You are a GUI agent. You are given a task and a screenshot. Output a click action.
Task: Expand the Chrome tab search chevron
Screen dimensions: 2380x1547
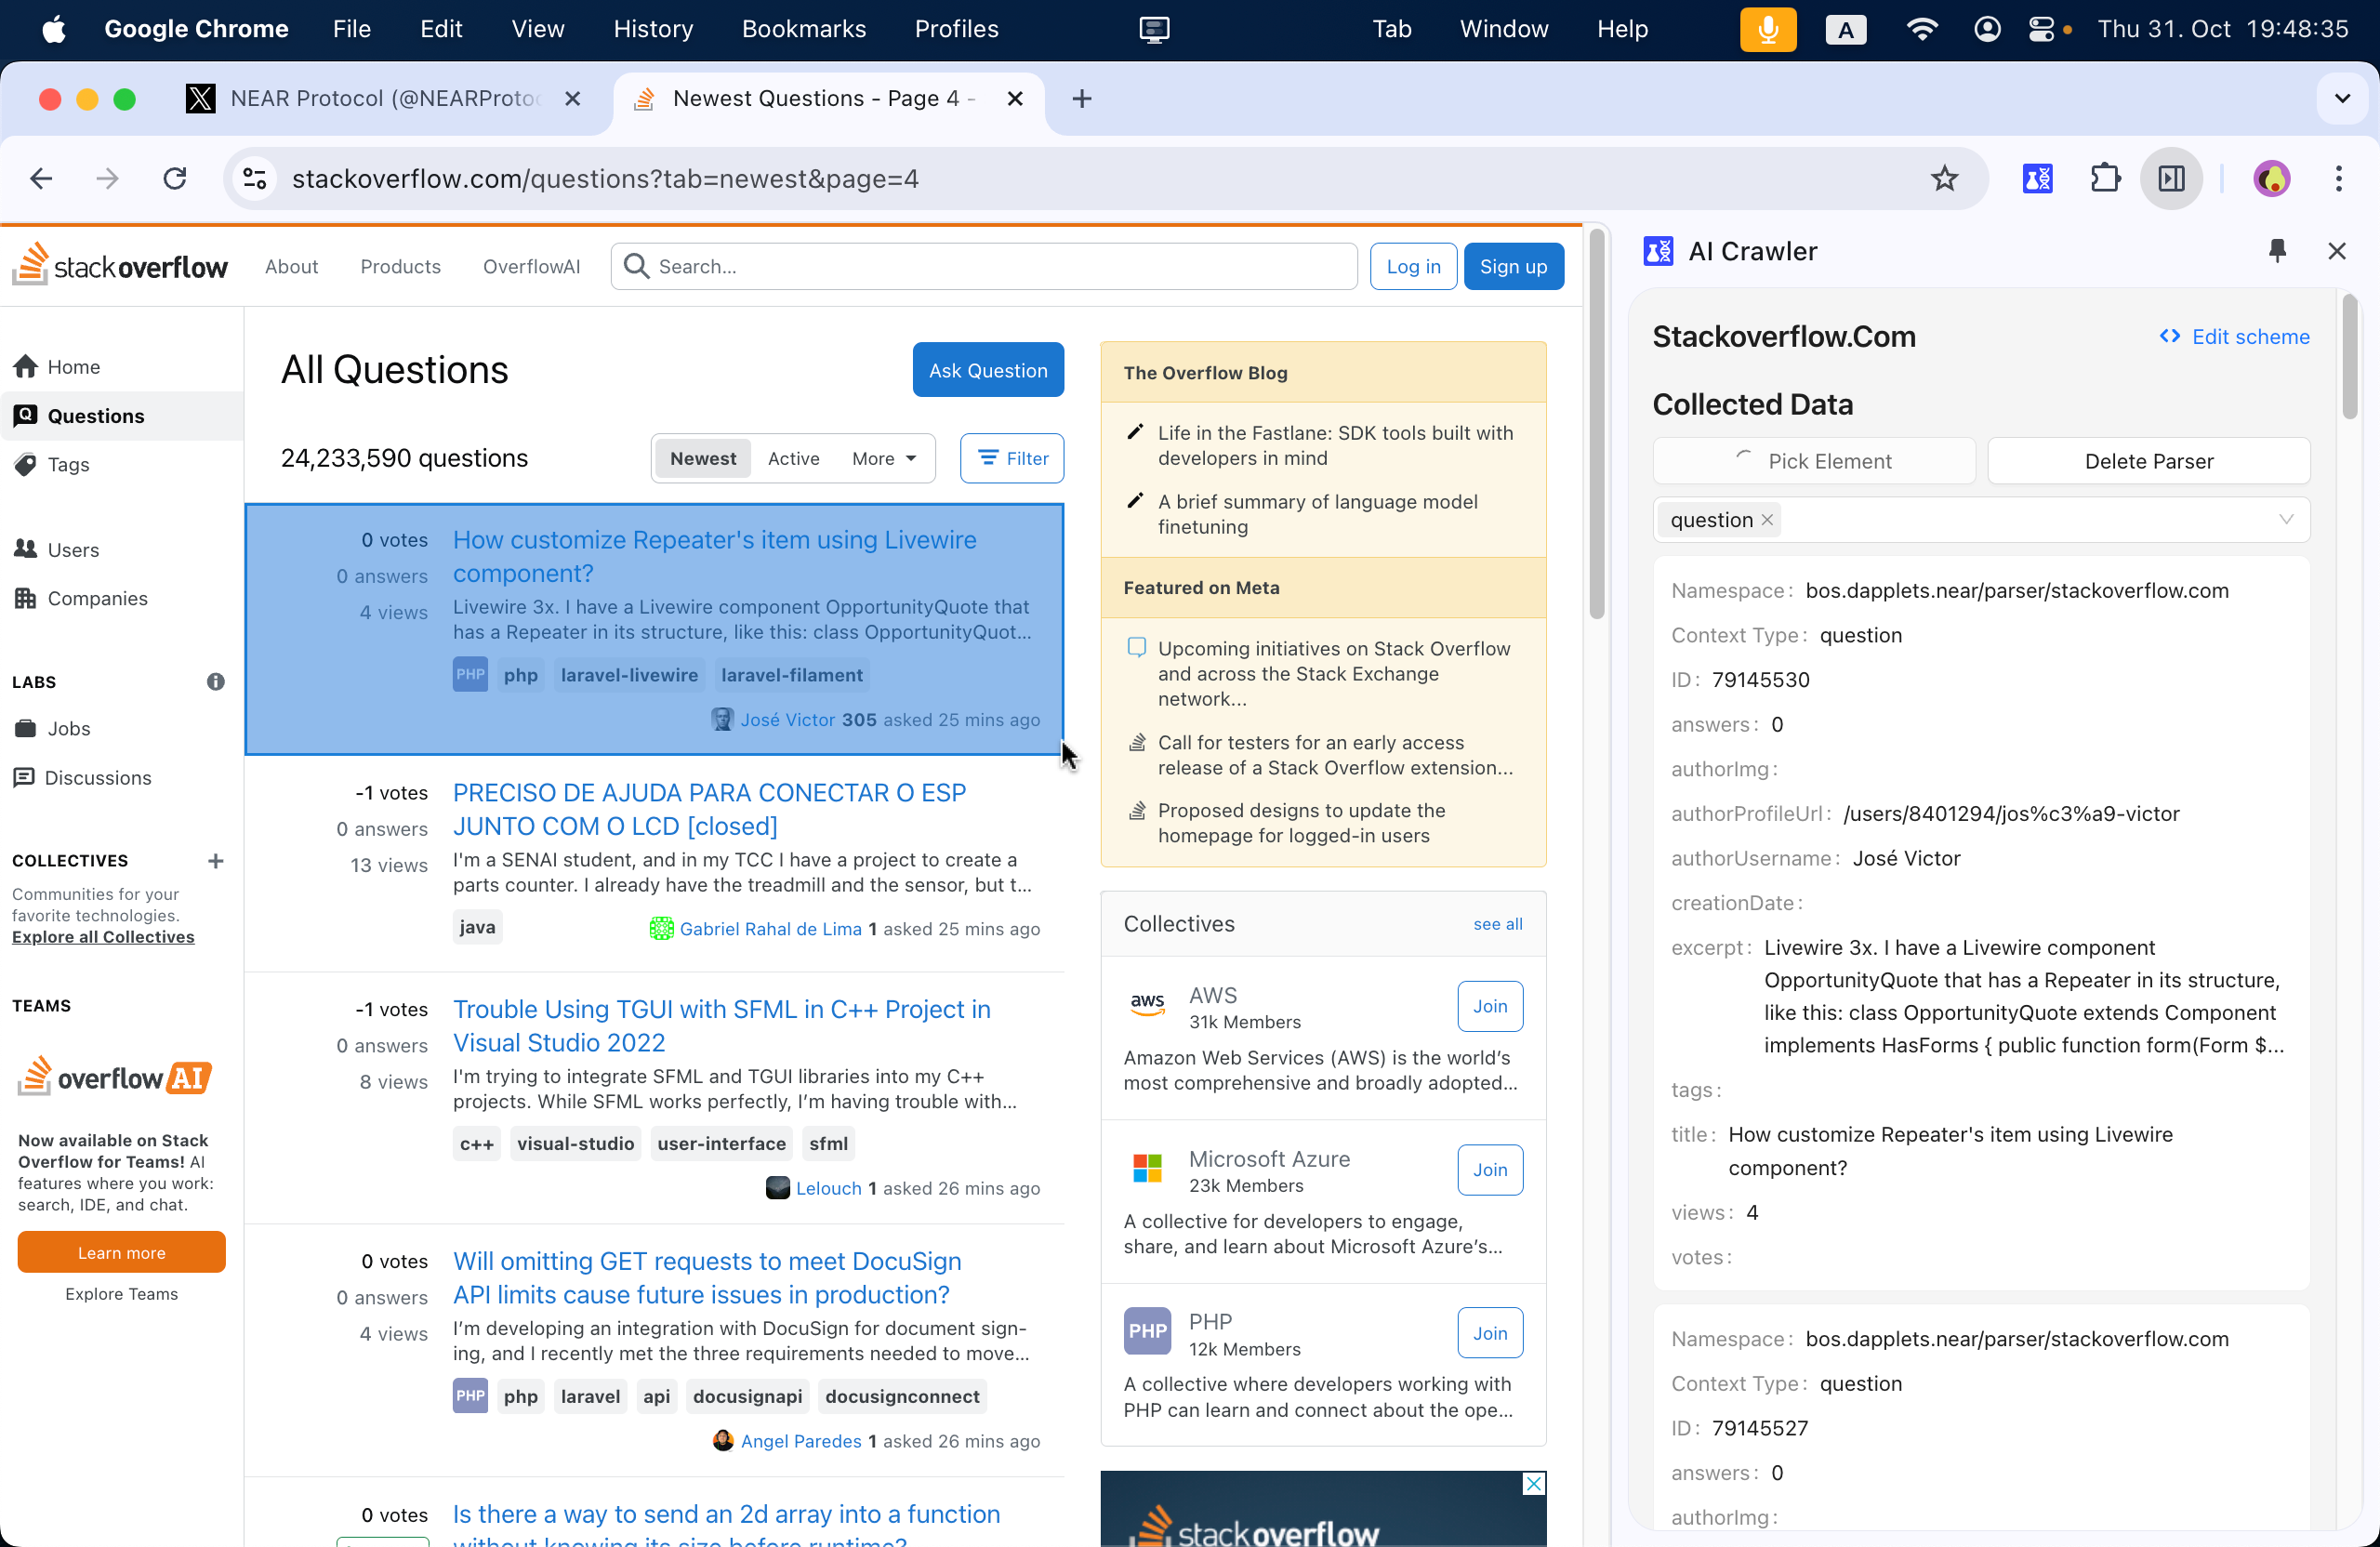point(2342,99)
